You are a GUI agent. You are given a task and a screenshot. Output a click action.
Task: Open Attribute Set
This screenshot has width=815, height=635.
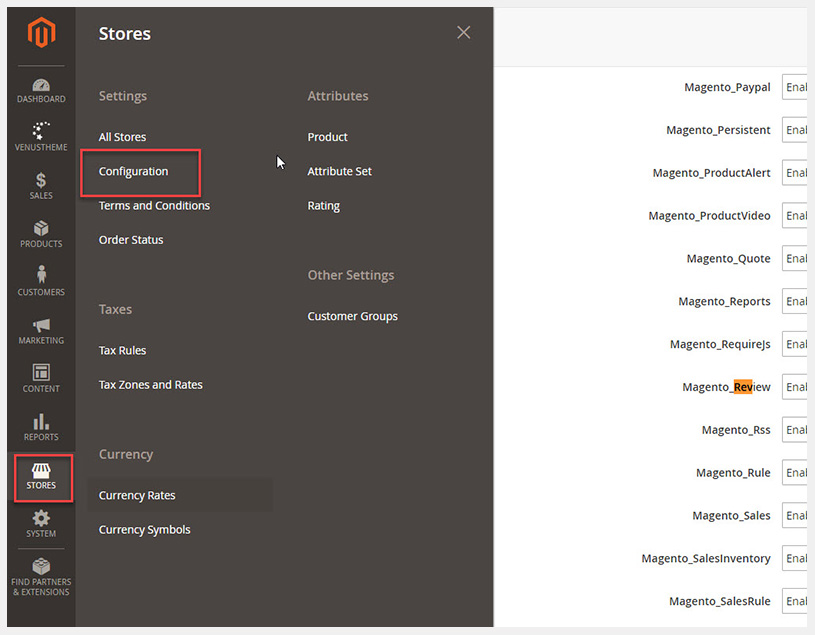click(x=339, y=171)
